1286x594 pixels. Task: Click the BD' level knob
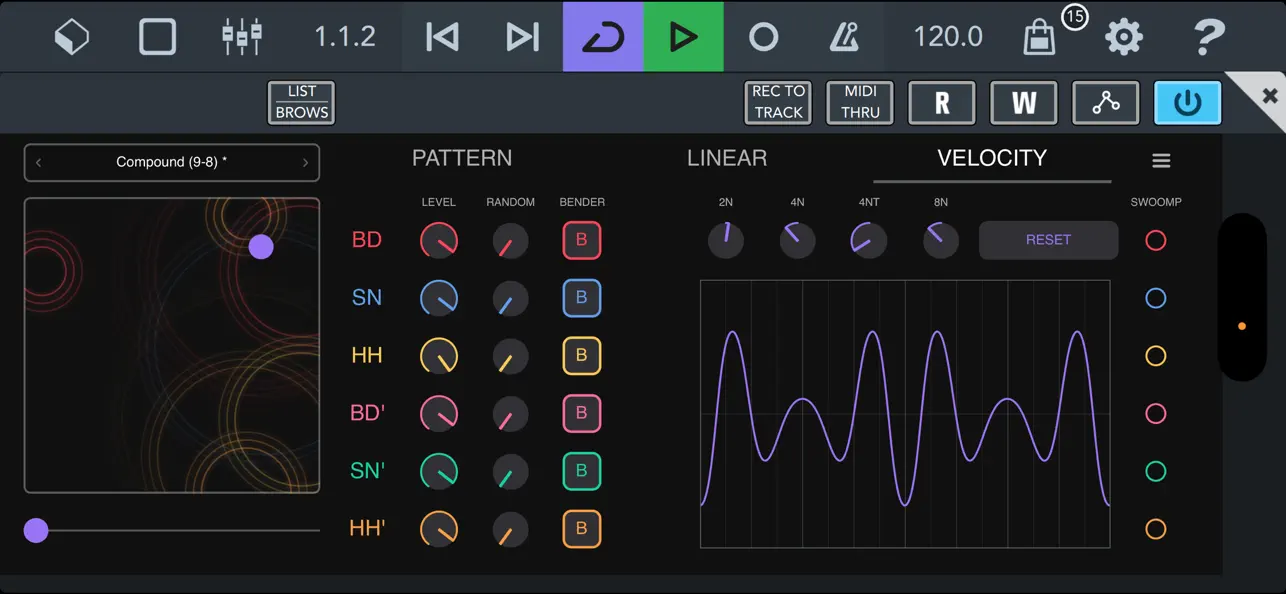pyautogui.click(x=439, y=414)
